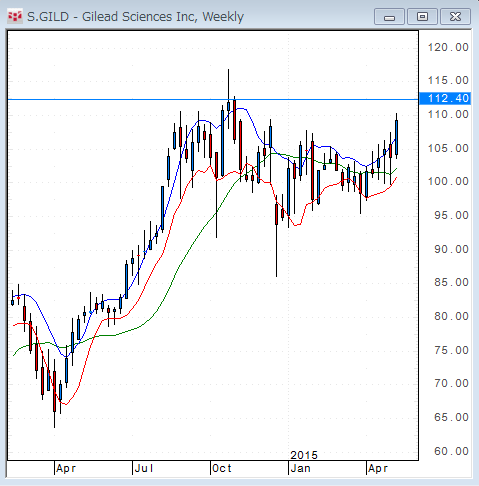Close the Gilead Sciences chart window
The image size is (479, 486).
(455, 17)
